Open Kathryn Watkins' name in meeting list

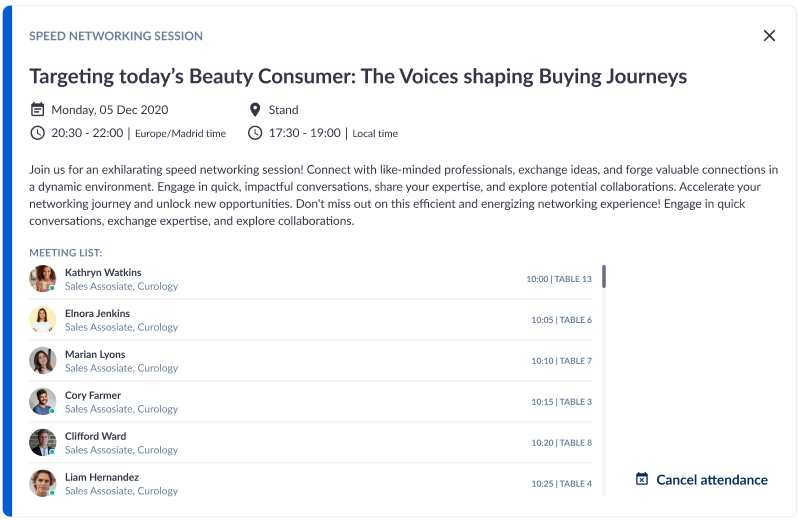103,272
